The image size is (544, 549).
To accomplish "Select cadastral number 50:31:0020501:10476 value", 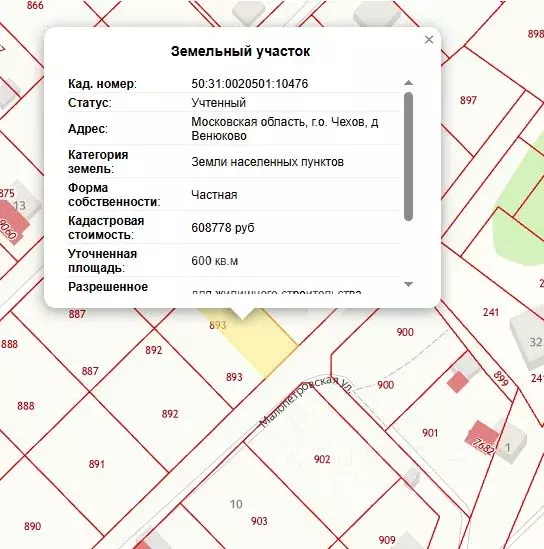I will tap(250, 84).
